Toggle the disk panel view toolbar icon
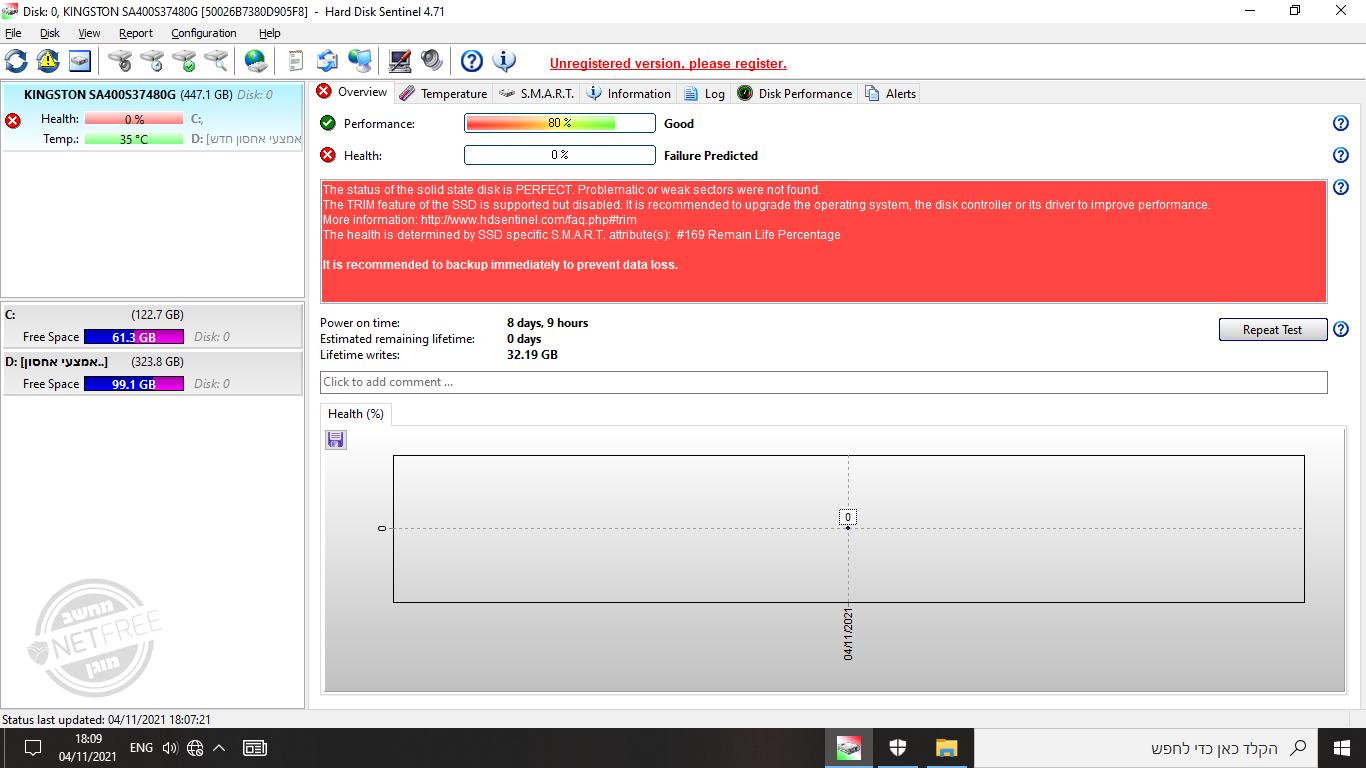Image resolution: width=1366 pixels, height=768 pixels. point(80,61)
